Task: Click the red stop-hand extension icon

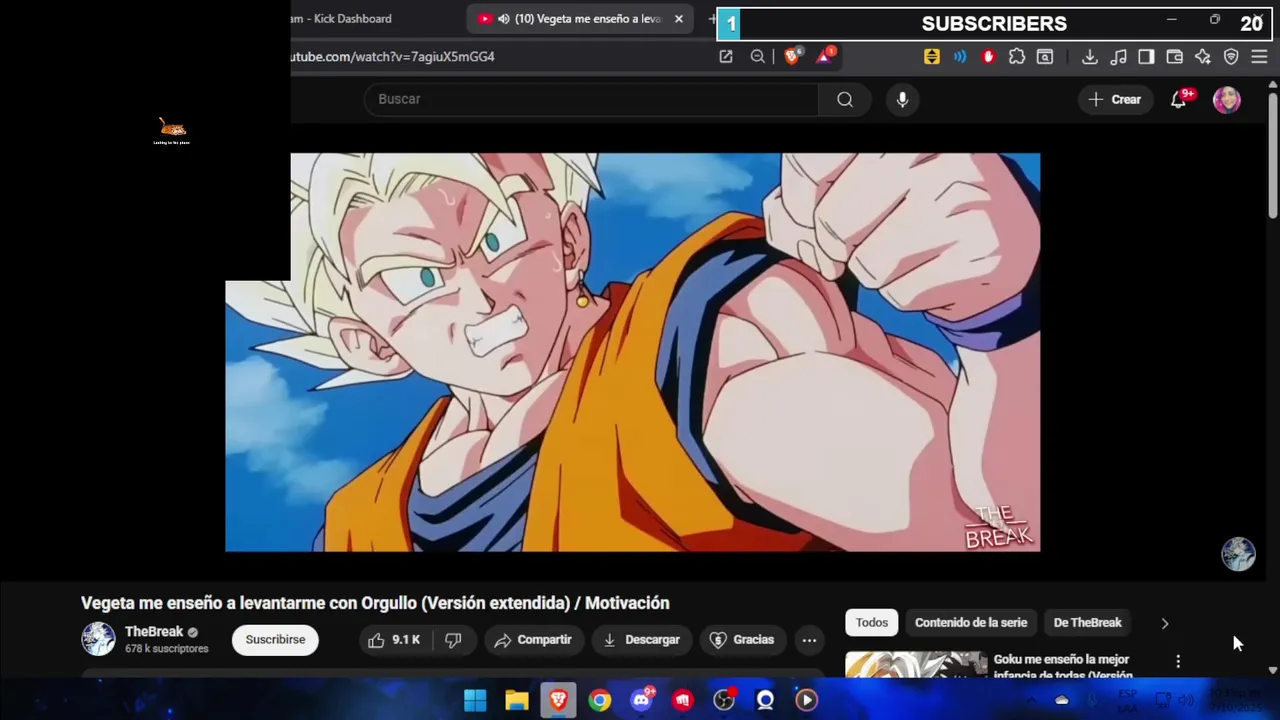Action: tap(989, 57)
